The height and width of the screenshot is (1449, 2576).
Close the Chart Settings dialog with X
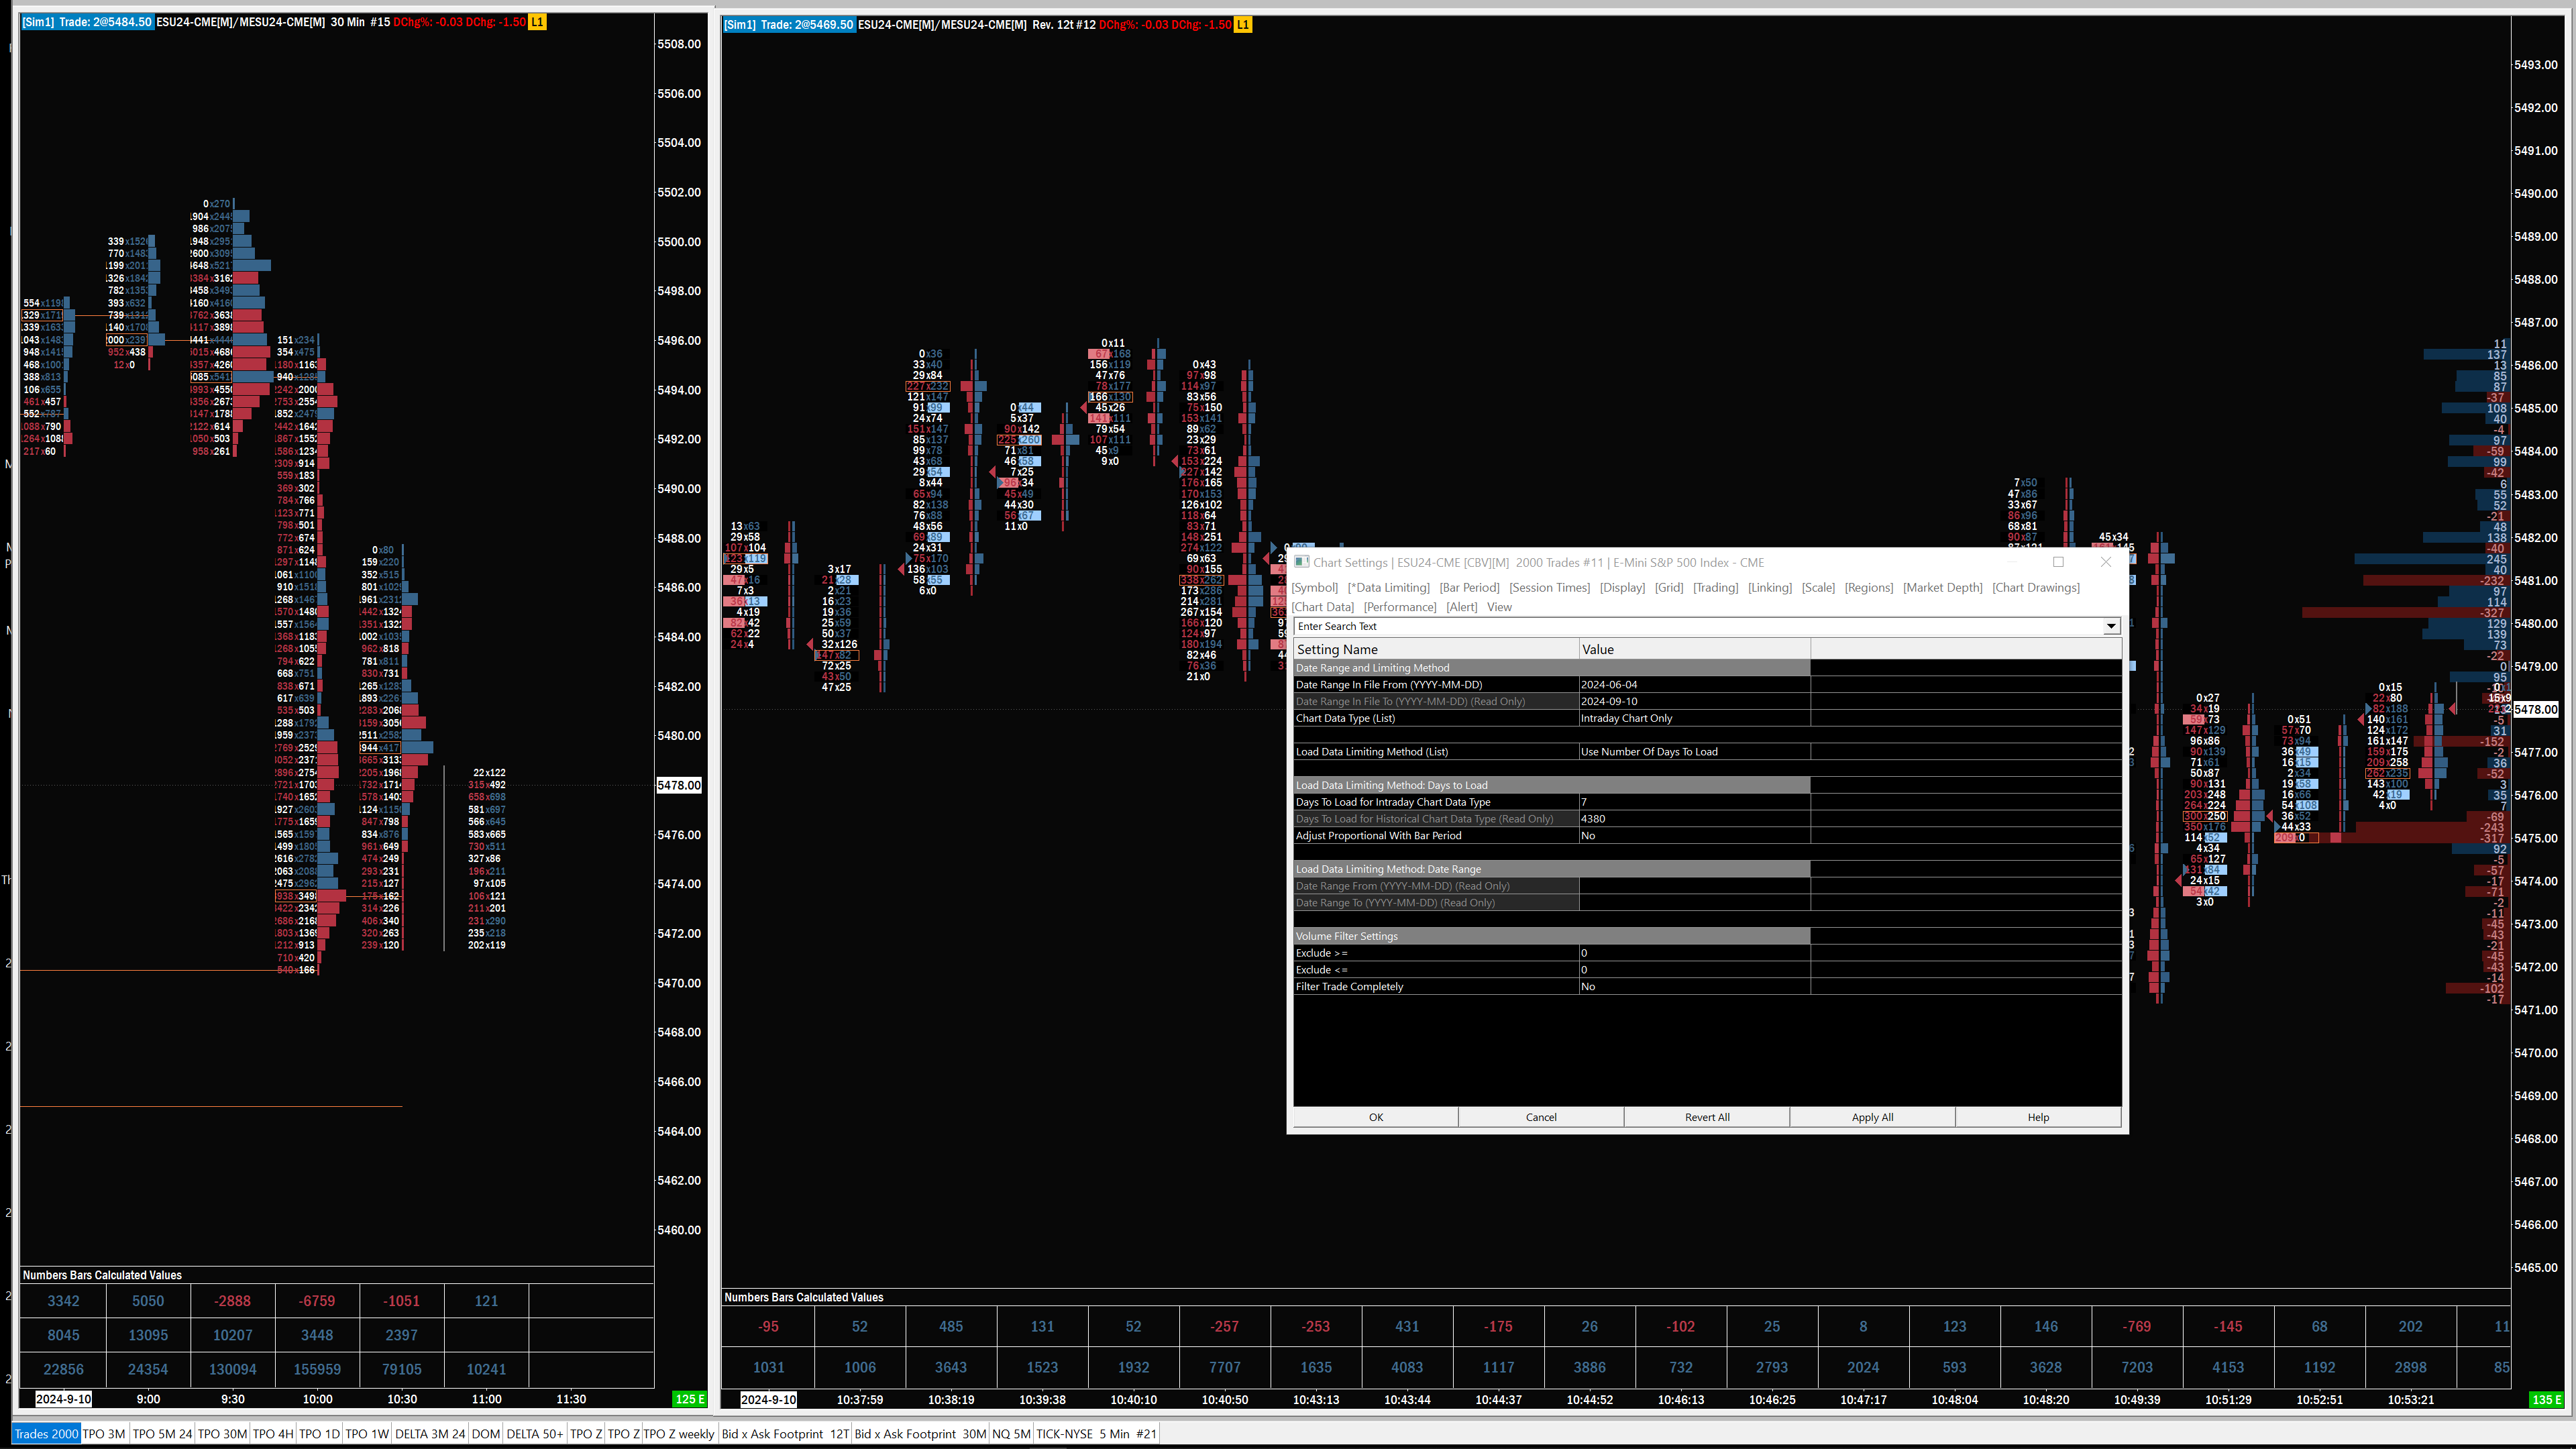[x=2106, y=562]
